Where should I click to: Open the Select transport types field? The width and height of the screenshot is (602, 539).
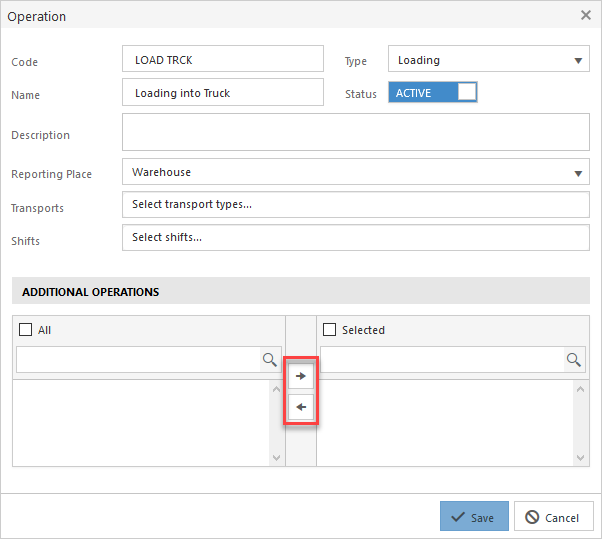(x=356, y=205)
